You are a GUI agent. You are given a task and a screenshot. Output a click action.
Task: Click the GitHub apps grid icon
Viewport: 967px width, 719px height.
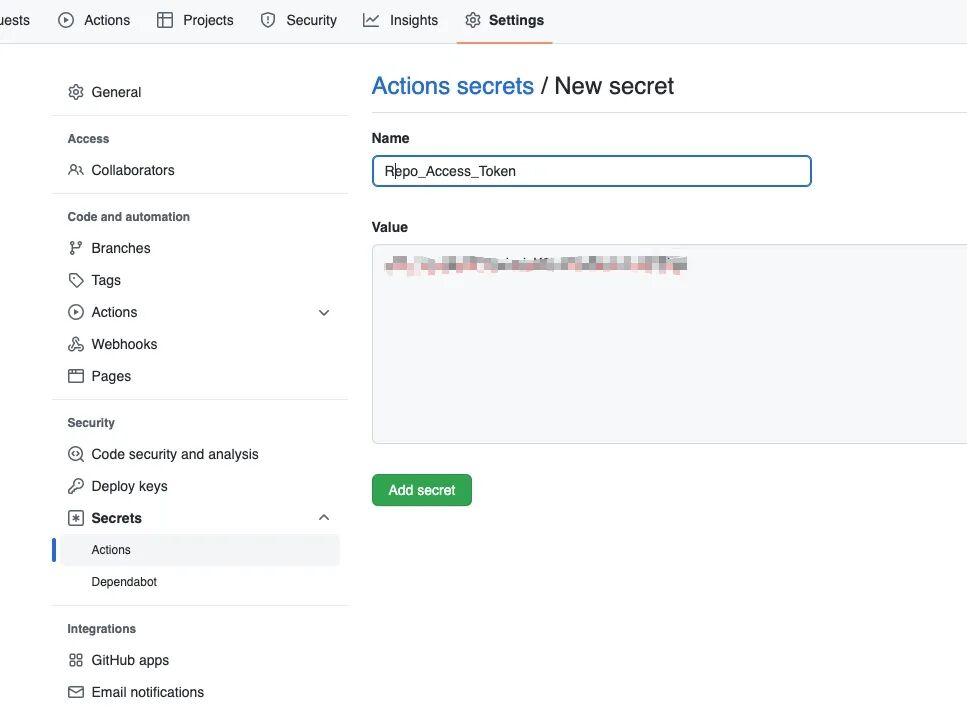point(76,660)
